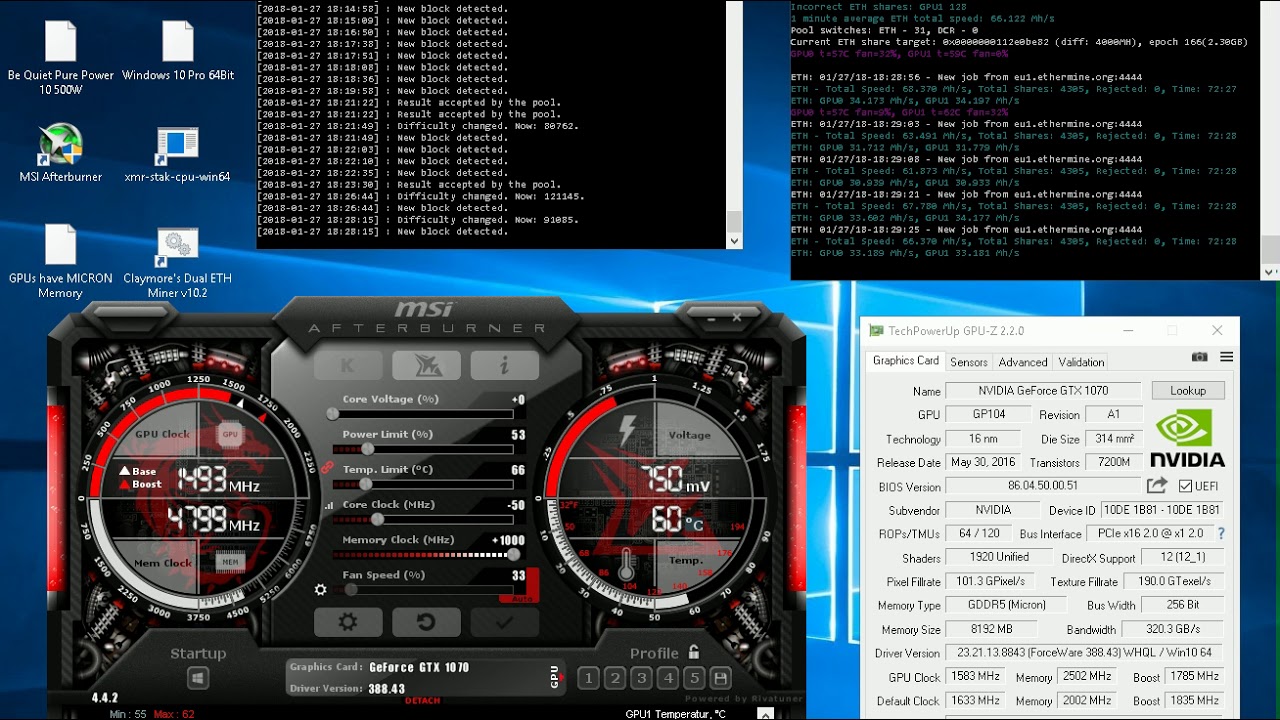Viewport: 1280px width, 720px height.
Task: Click the BIOS share export icon in GPU-Z
Action: (x=1157, y=486)
